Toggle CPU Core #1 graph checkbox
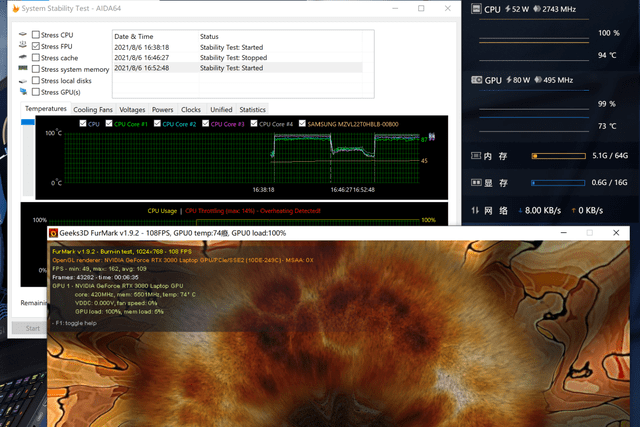Image resolution: width=640 pixels, height=427 pixels. pyautogui.click(x=109, y=123)
